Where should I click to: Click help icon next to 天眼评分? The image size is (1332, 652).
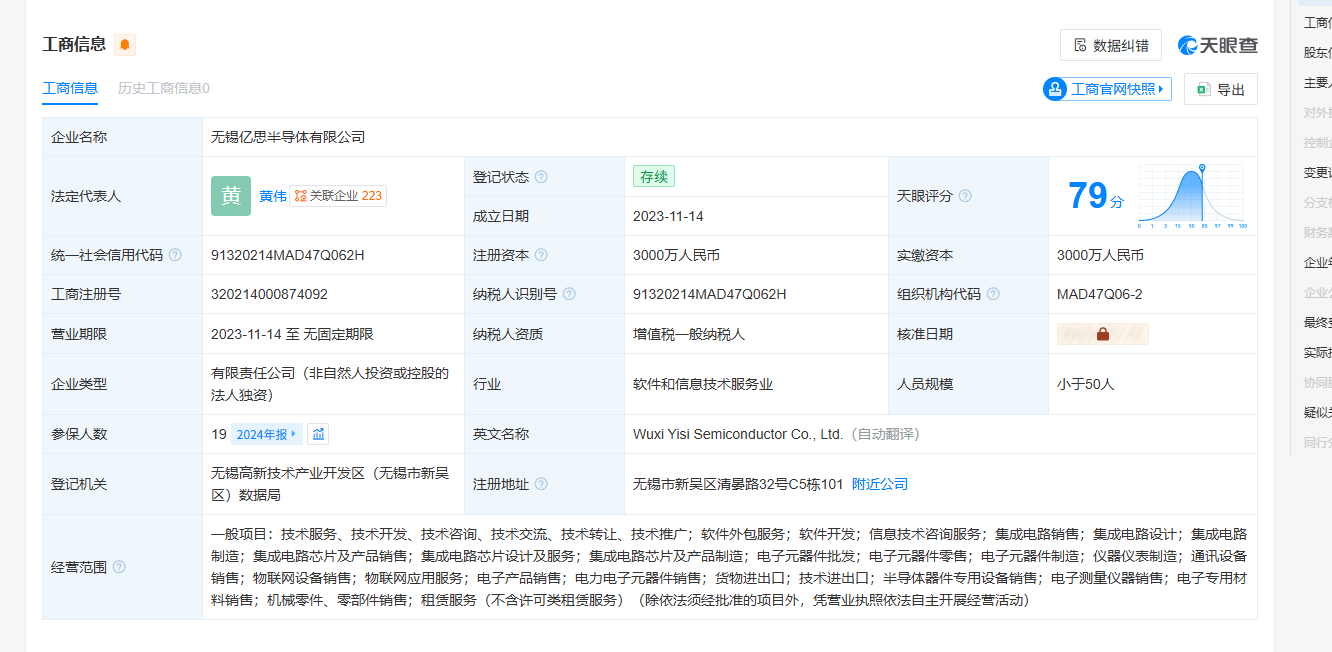point(965,196)
